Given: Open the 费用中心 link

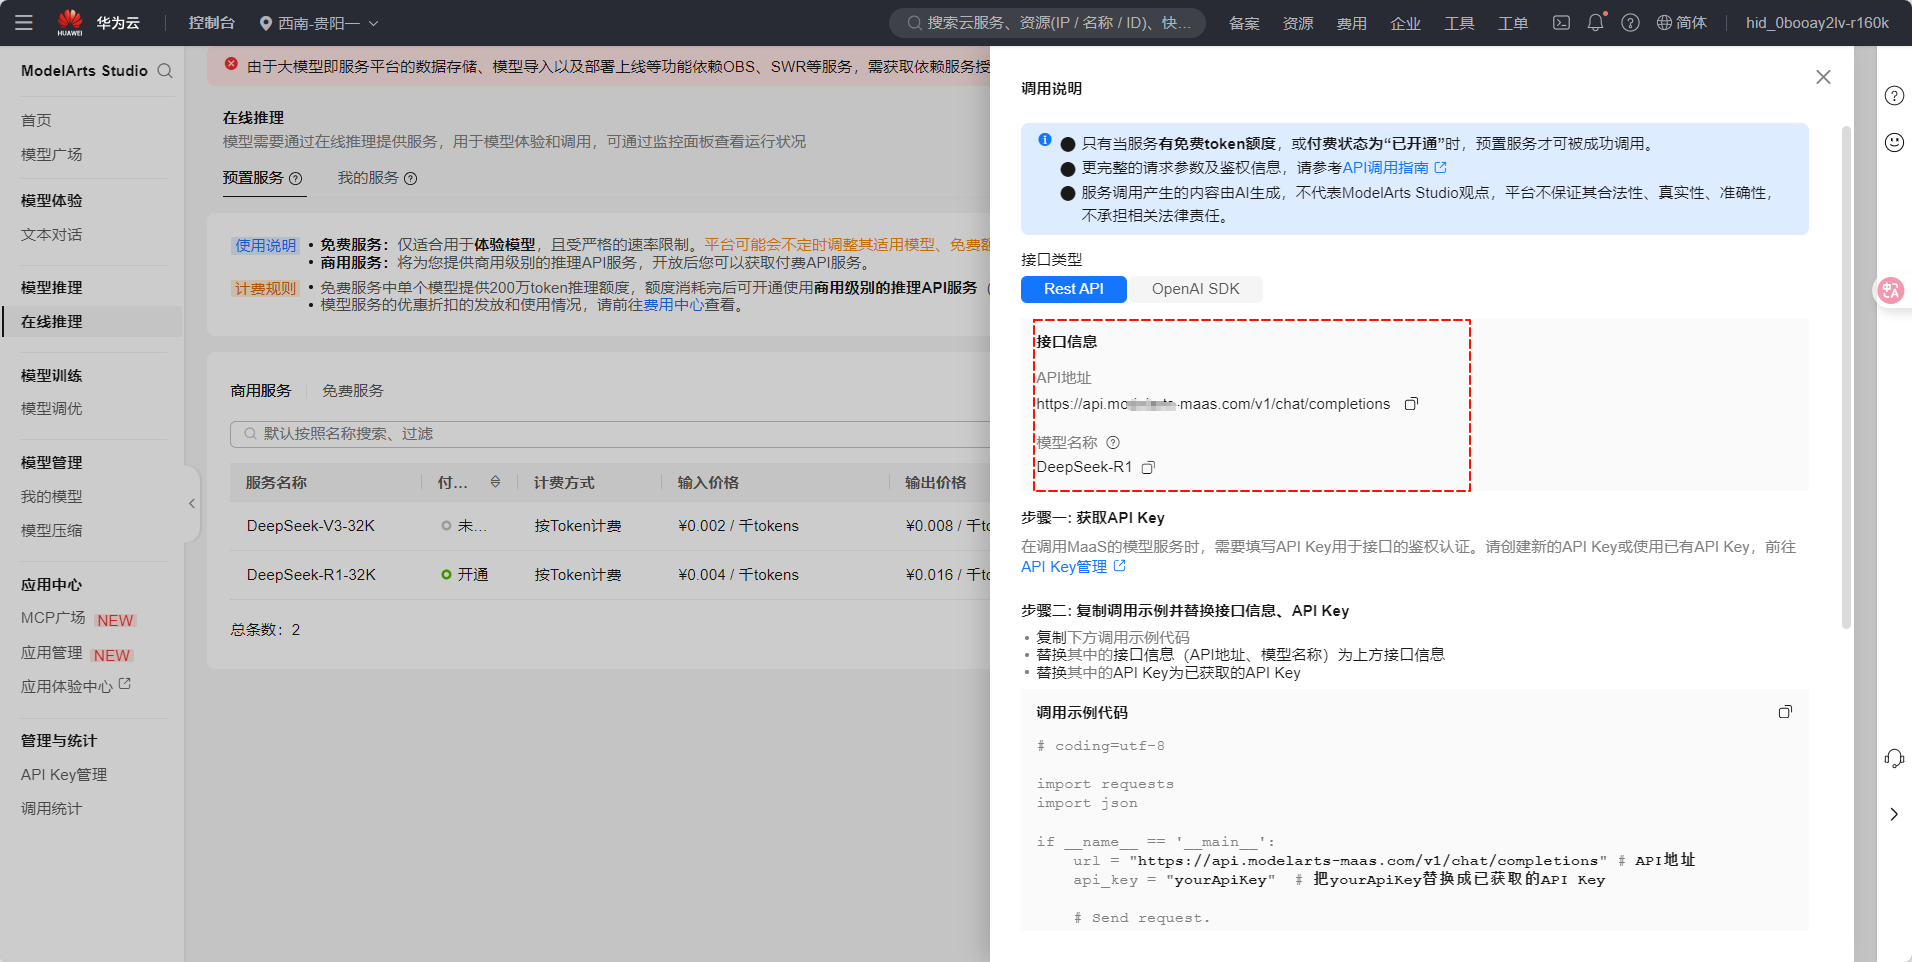Looking at the screenshot, I should click(x=674, y=305).
